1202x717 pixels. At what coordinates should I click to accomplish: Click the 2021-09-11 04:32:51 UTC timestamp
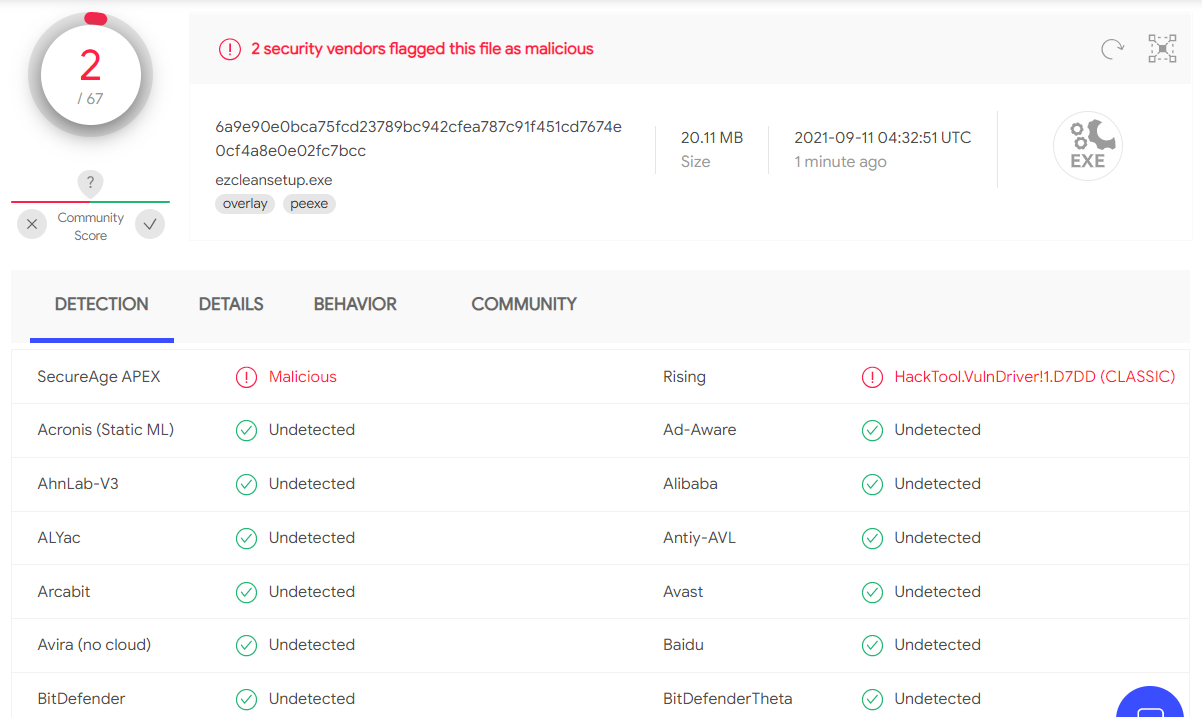coord(883,138)
